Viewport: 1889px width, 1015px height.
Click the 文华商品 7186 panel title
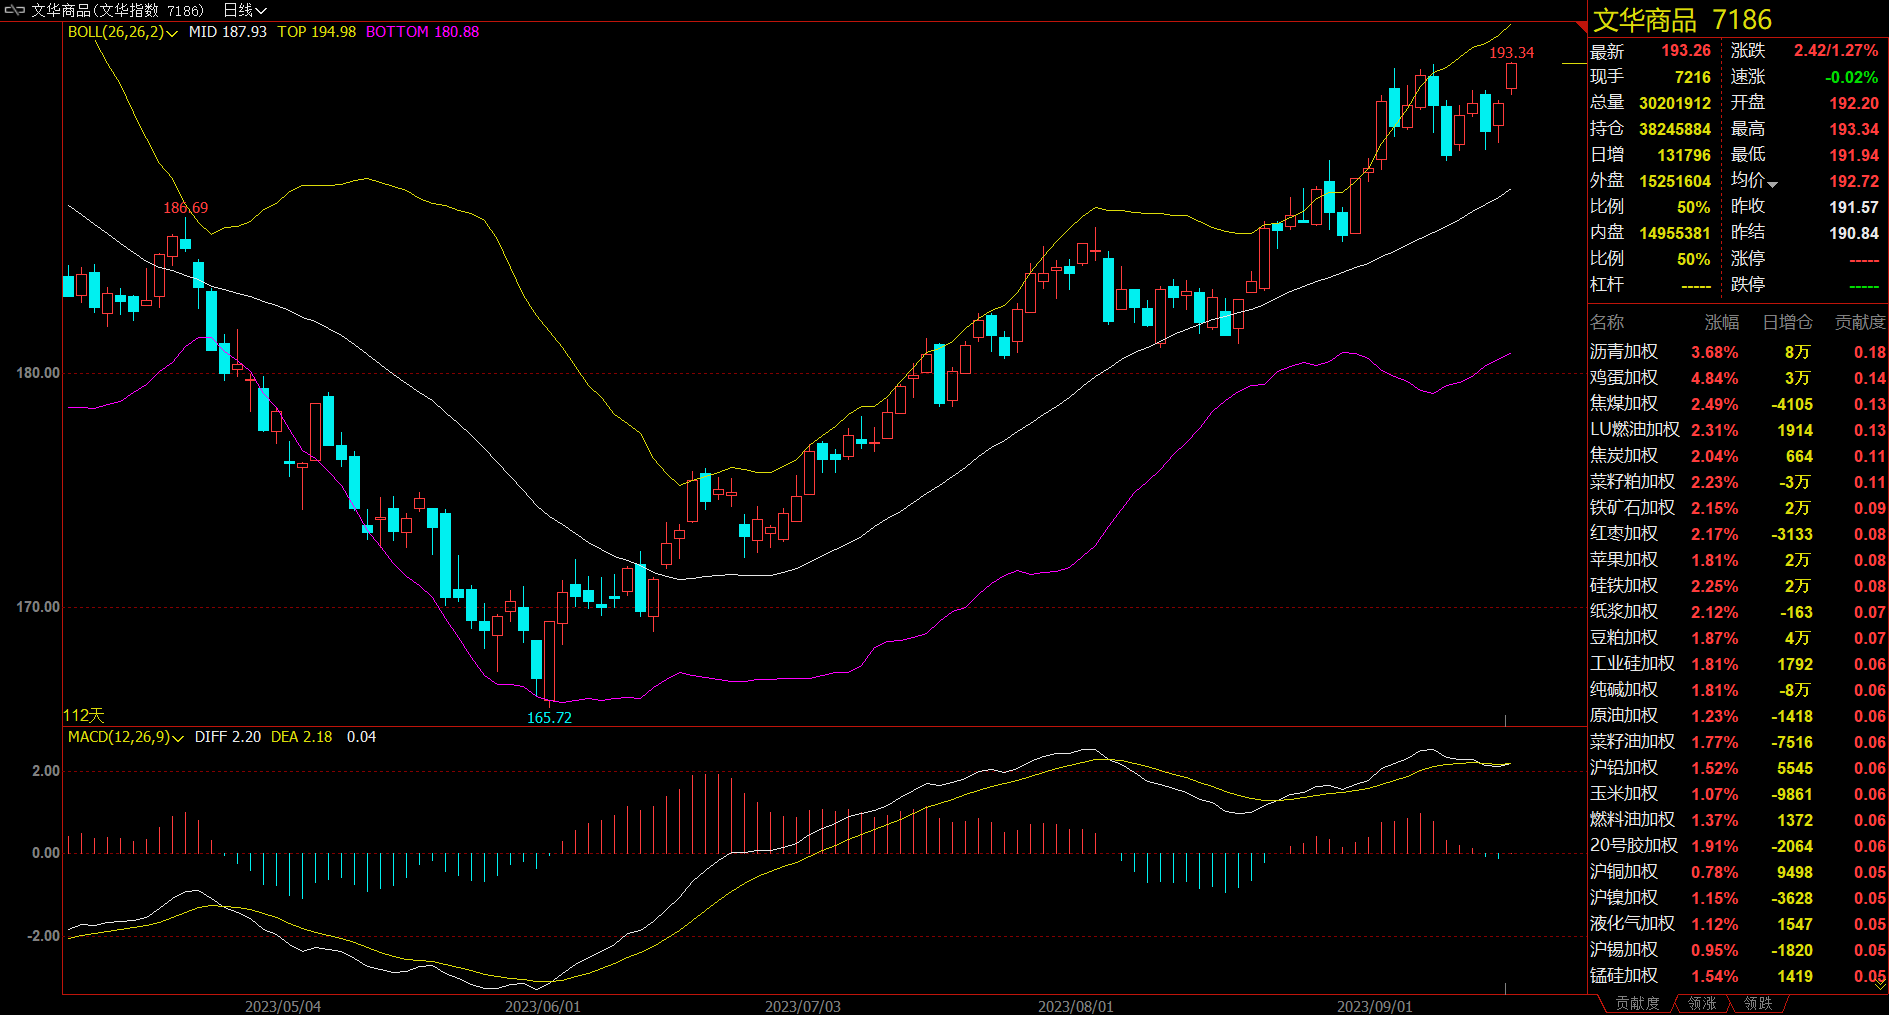pyautogui.click(x=1682, y=20)
